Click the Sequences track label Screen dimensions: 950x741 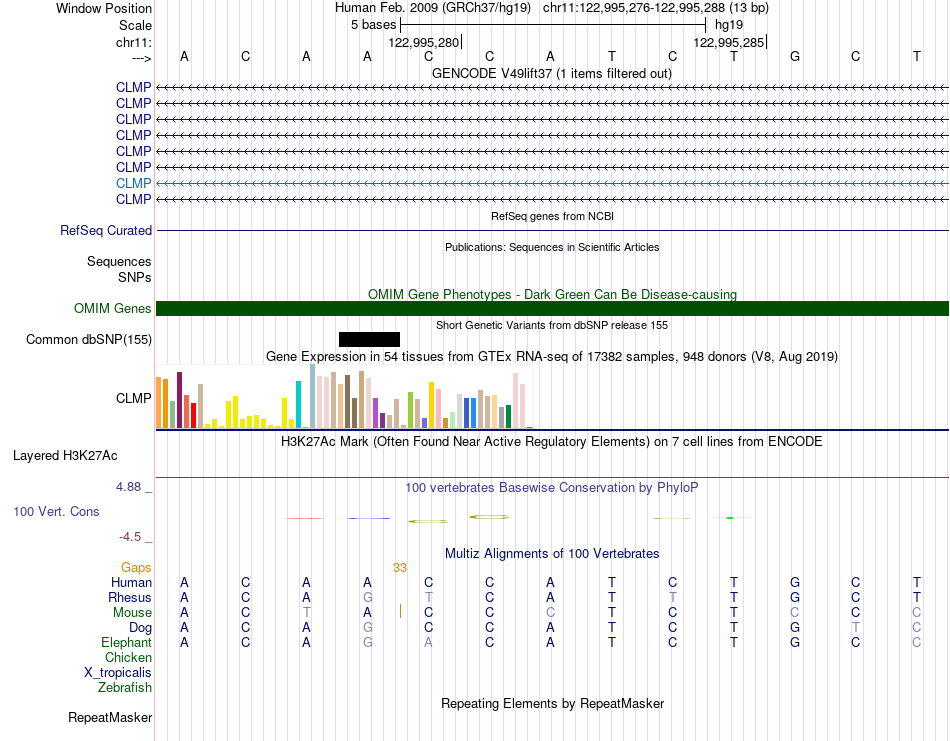pos(119,262)
